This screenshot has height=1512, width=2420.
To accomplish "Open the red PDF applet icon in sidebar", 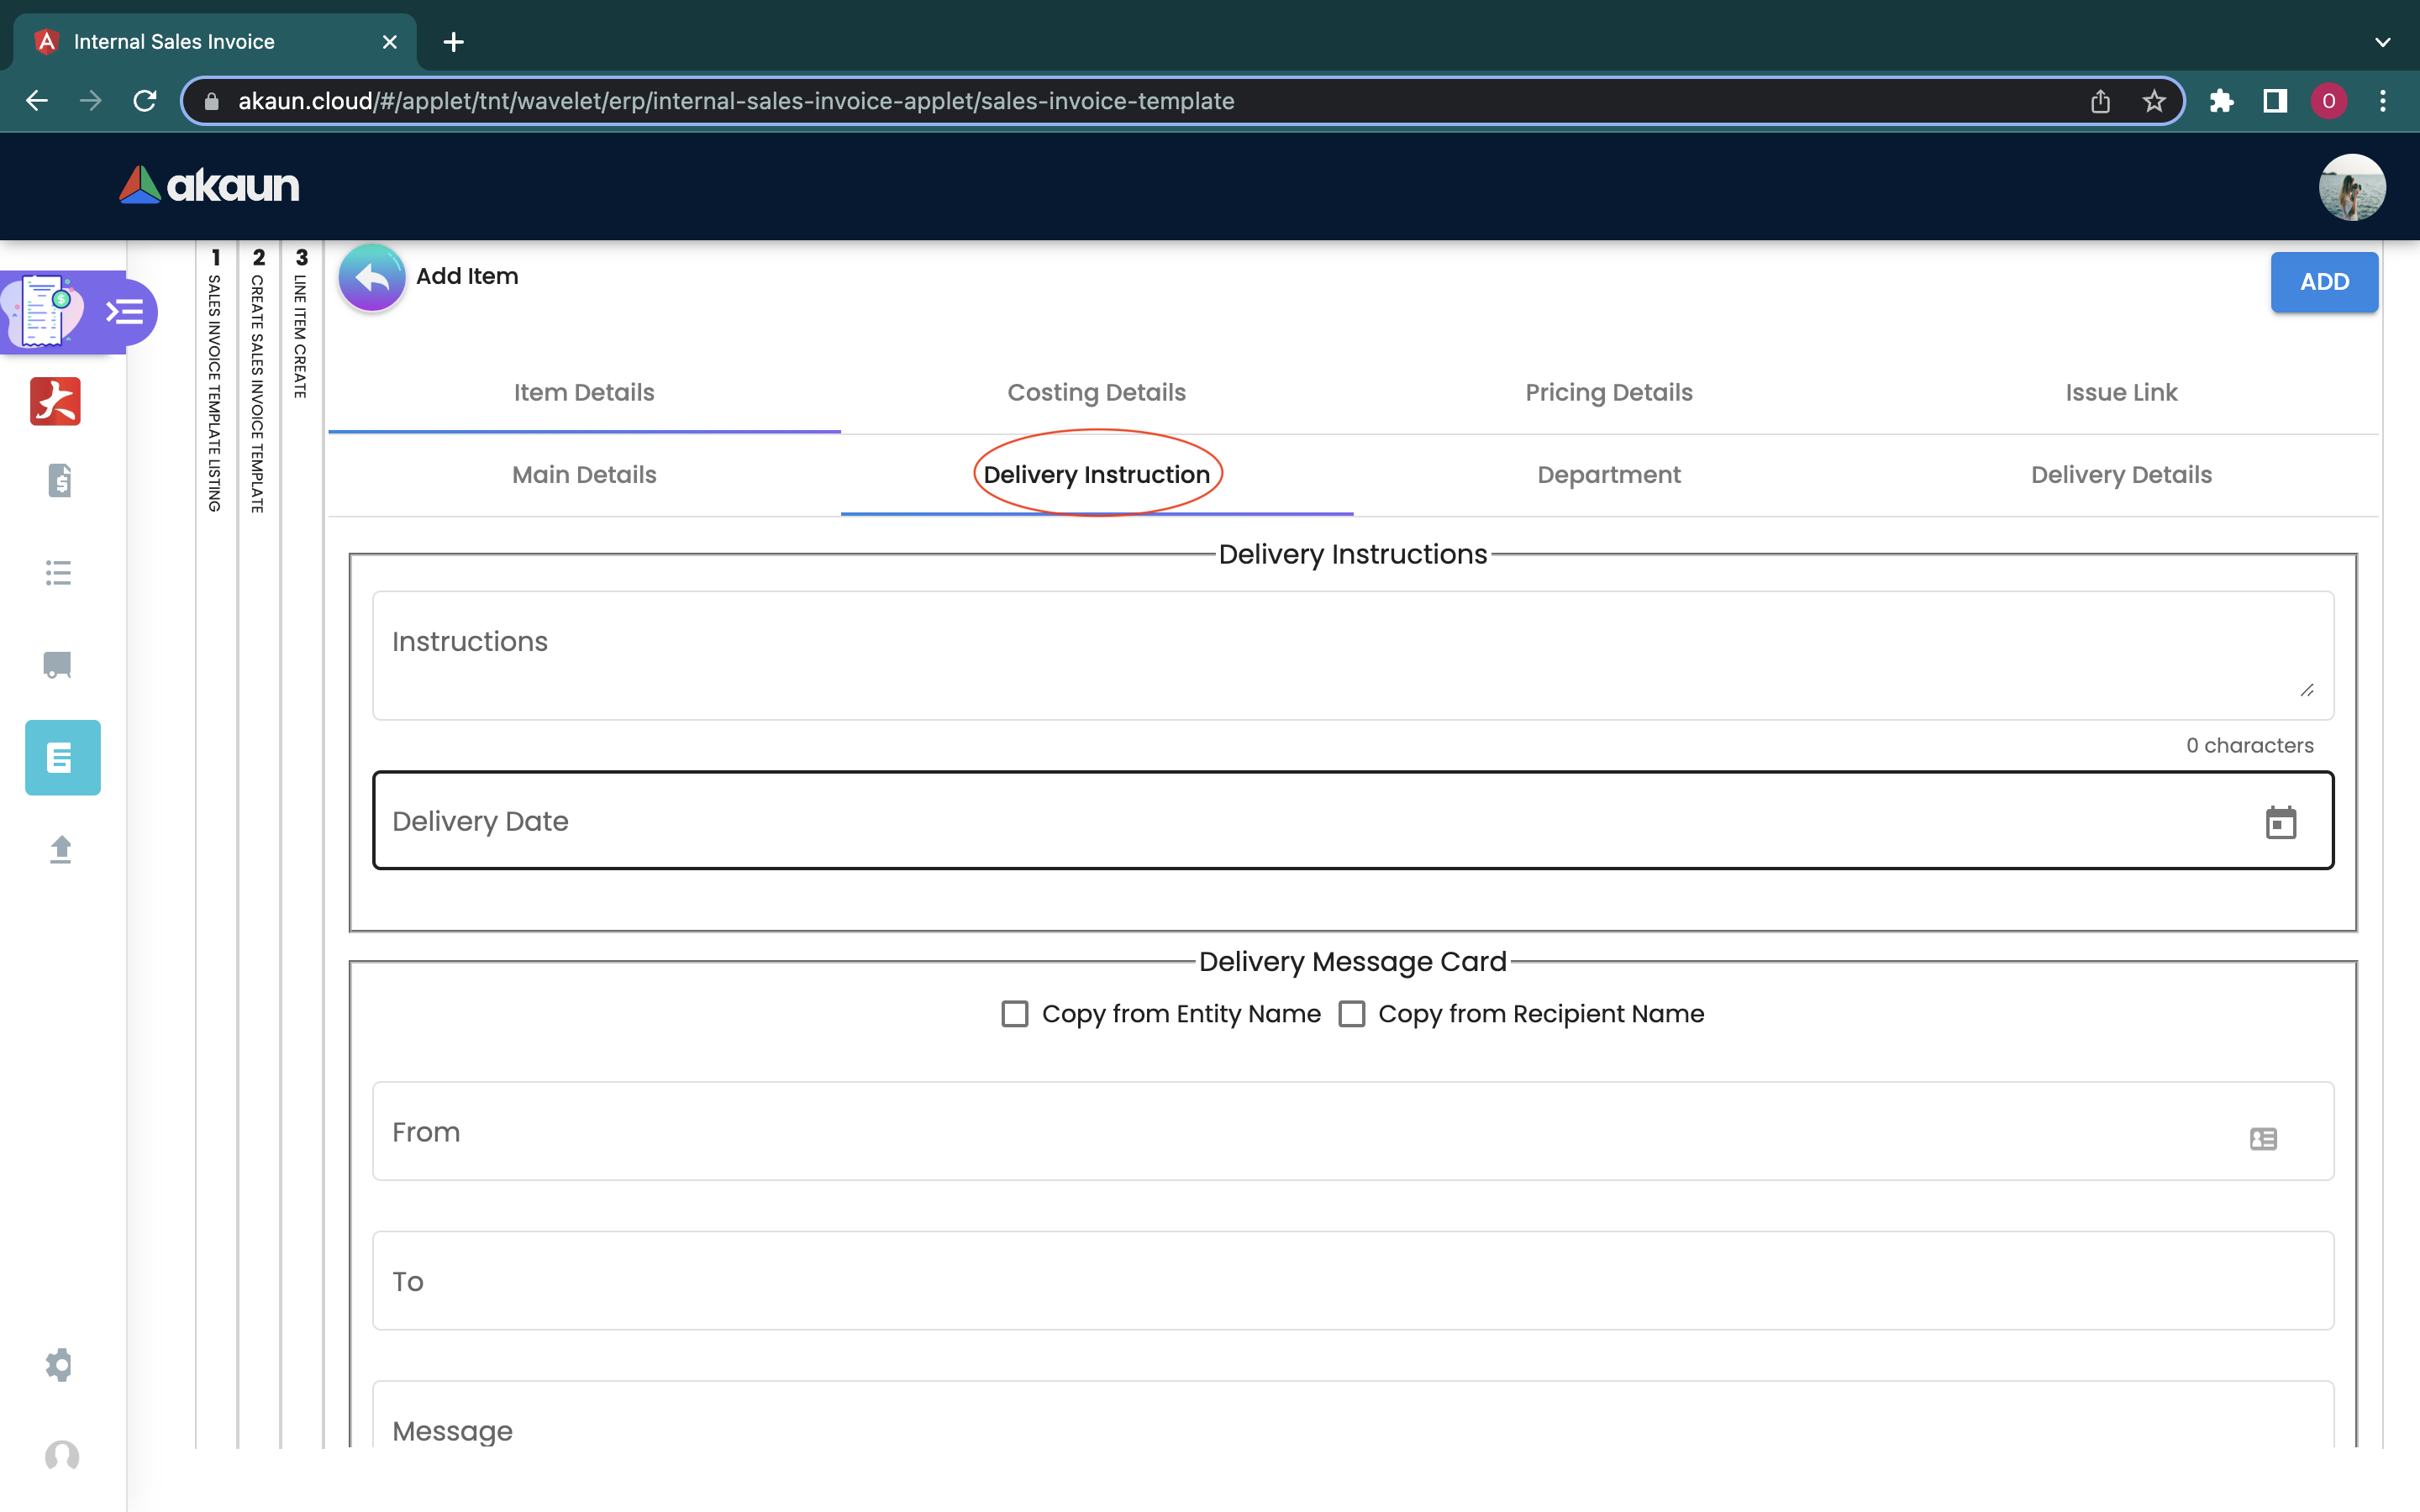I will tap(56, 402).
